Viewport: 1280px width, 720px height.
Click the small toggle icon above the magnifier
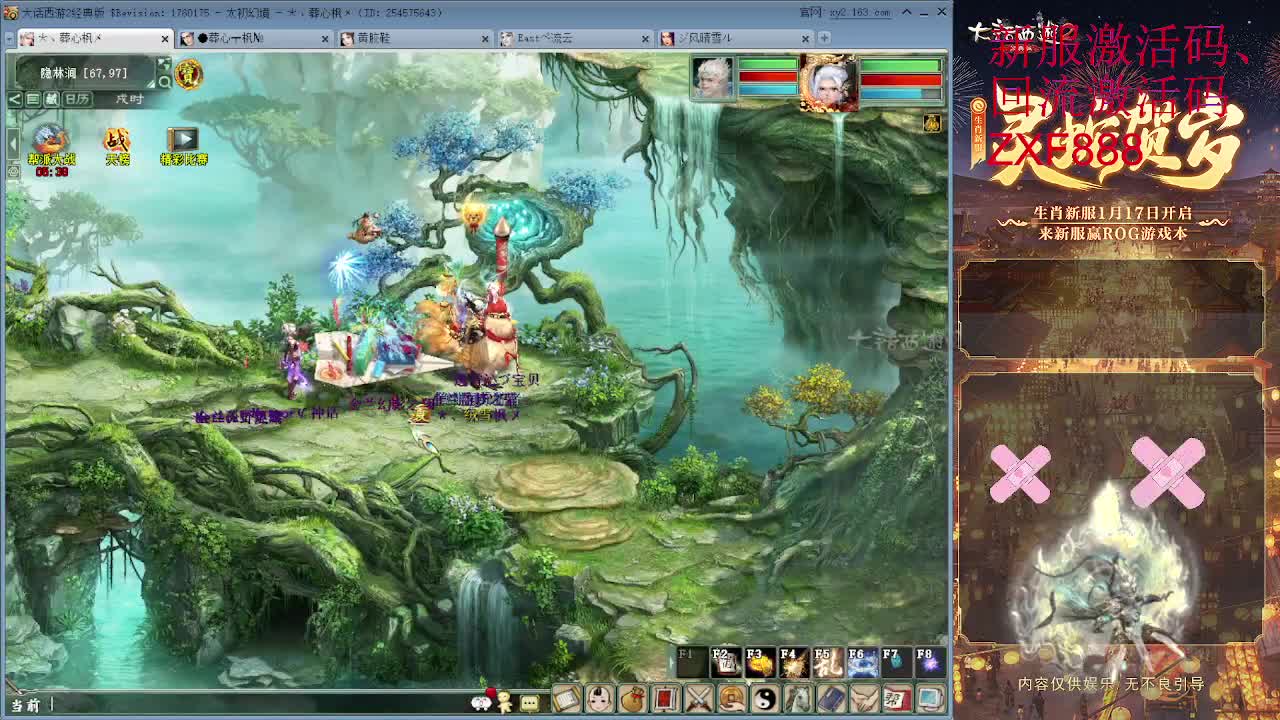click(164, 65)
